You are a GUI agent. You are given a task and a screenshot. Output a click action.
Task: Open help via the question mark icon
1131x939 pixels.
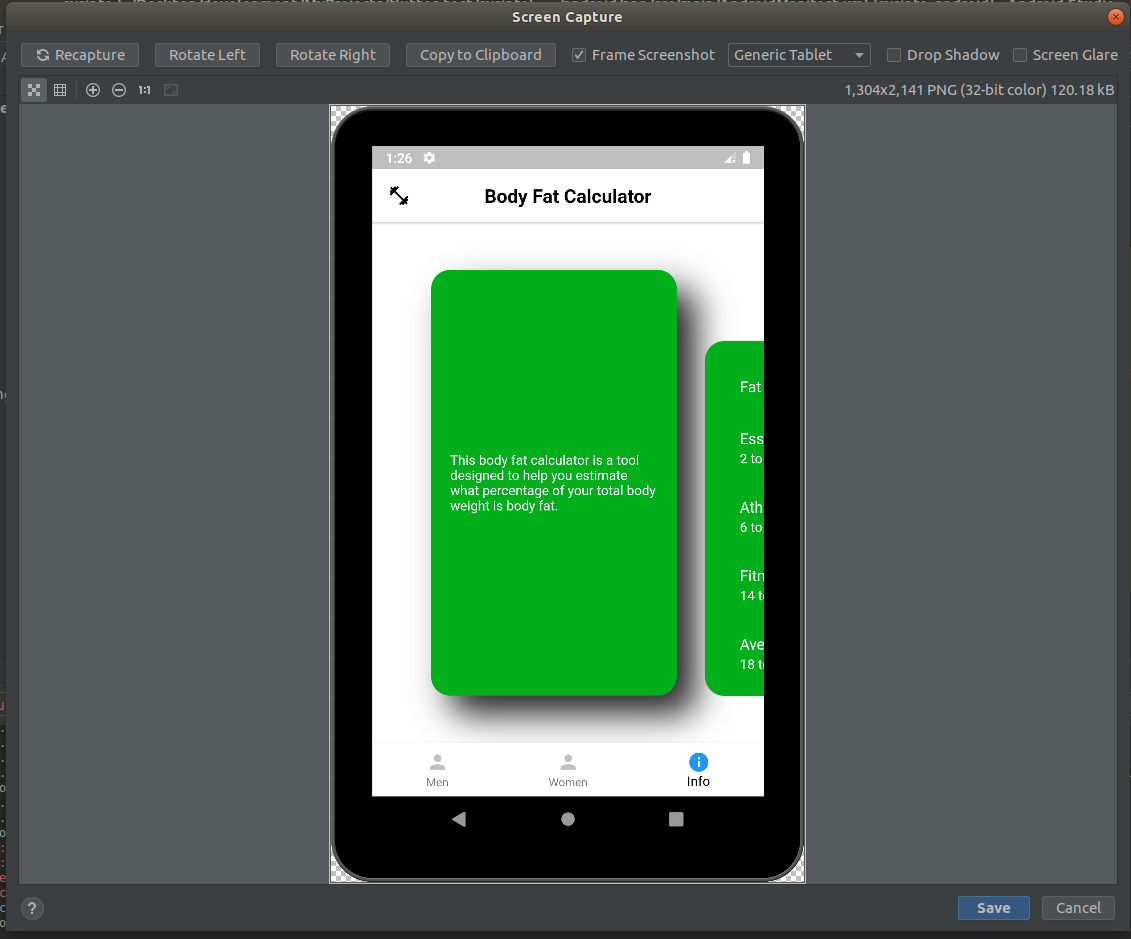(31, 908)
